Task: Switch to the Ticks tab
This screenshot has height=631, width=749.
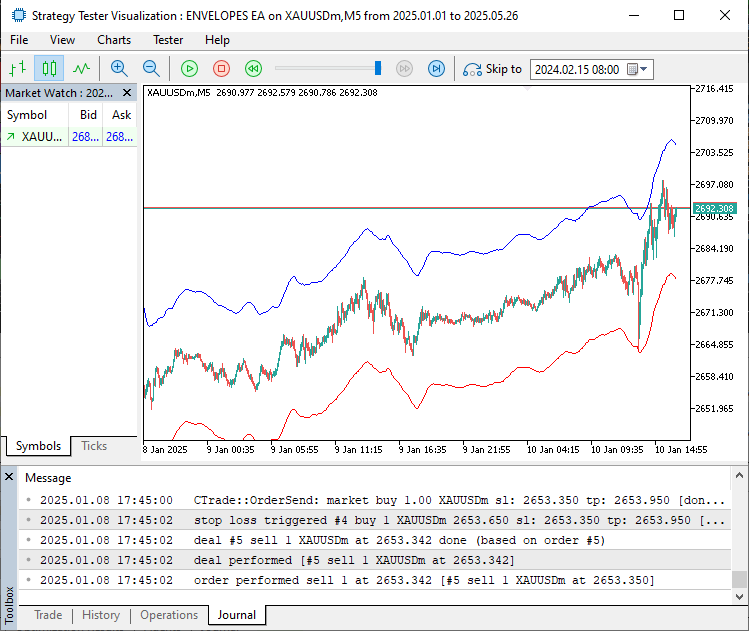Action: coord(94,446)
